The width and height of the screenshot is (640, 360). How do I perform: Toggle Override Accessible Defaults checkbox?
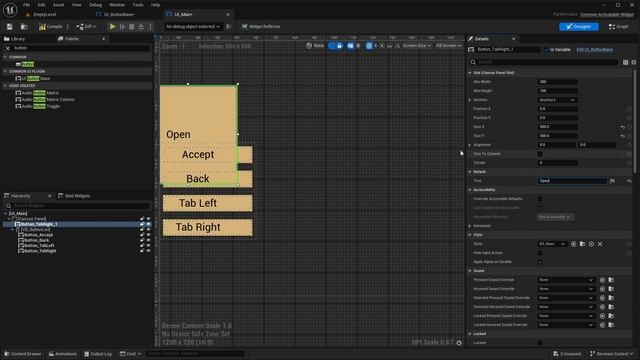click(540, 199)
